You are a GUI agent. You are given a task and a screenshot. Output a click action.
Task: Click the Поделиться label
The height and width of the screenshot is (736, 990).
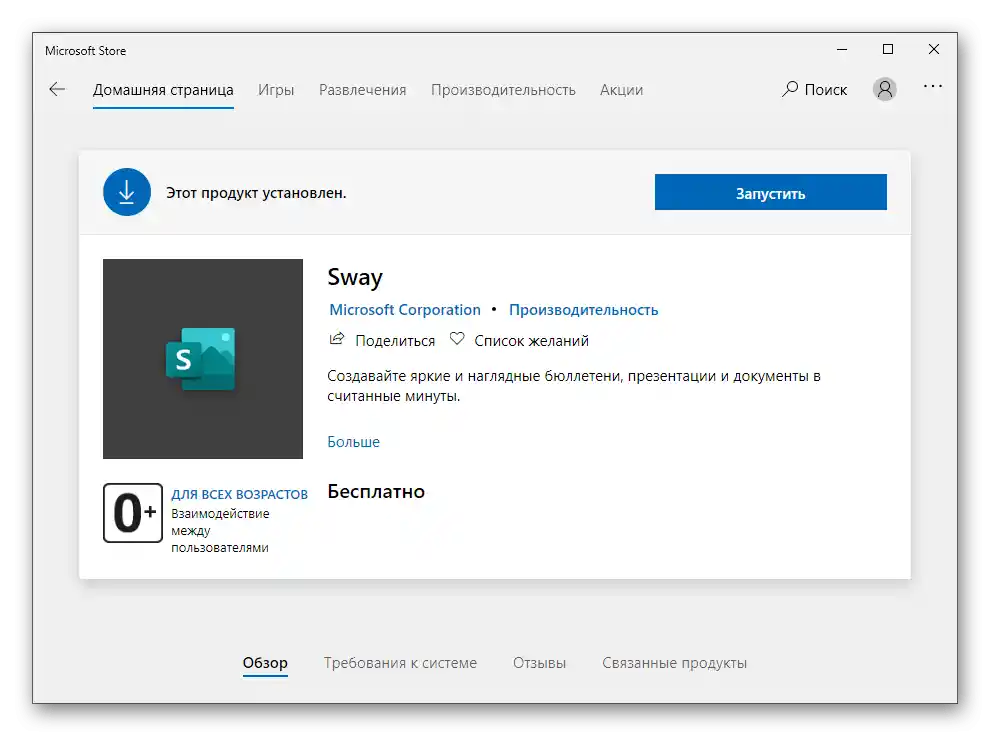[x=395, y=341]
